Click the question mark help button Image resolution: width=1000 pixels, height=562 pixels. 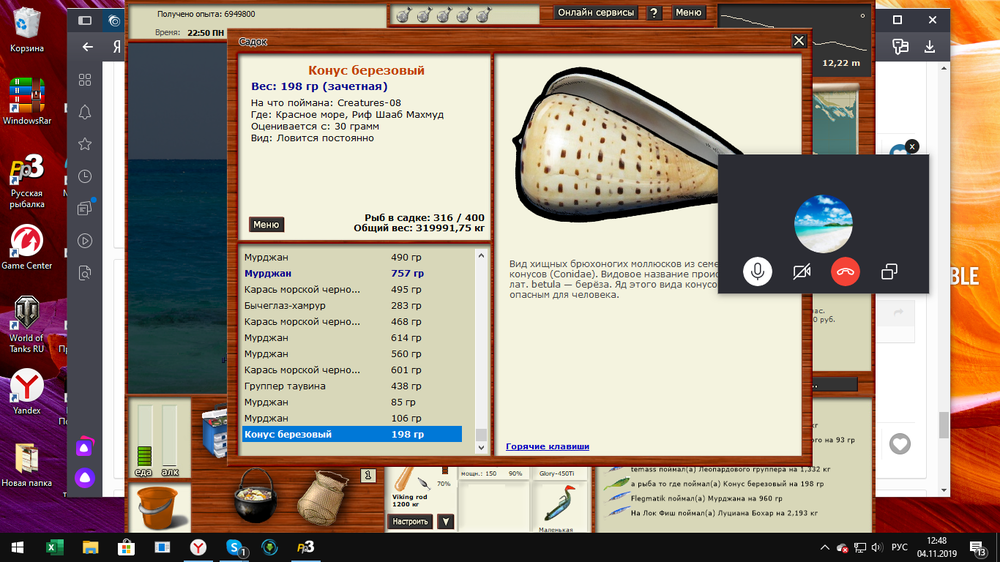654,13
